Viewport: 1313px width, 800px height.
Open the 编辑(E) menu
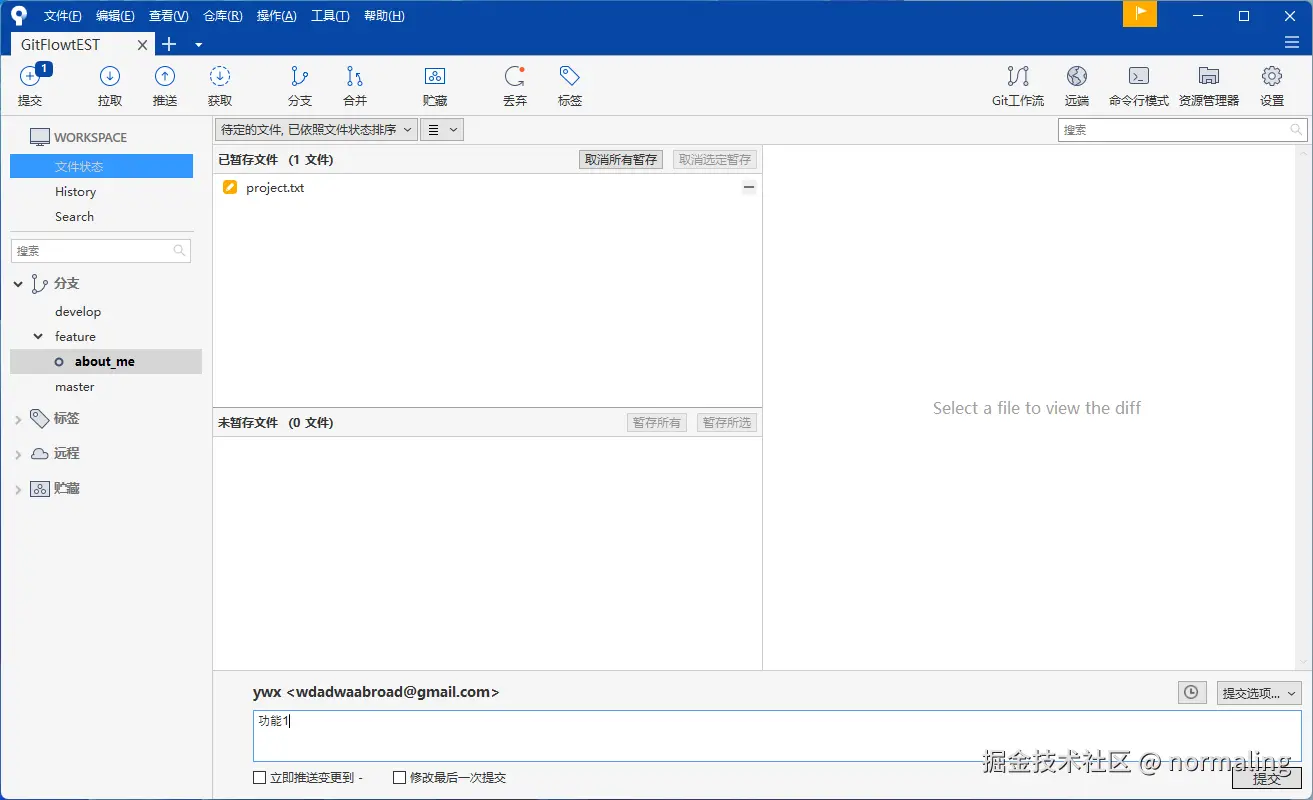point(115,16)
